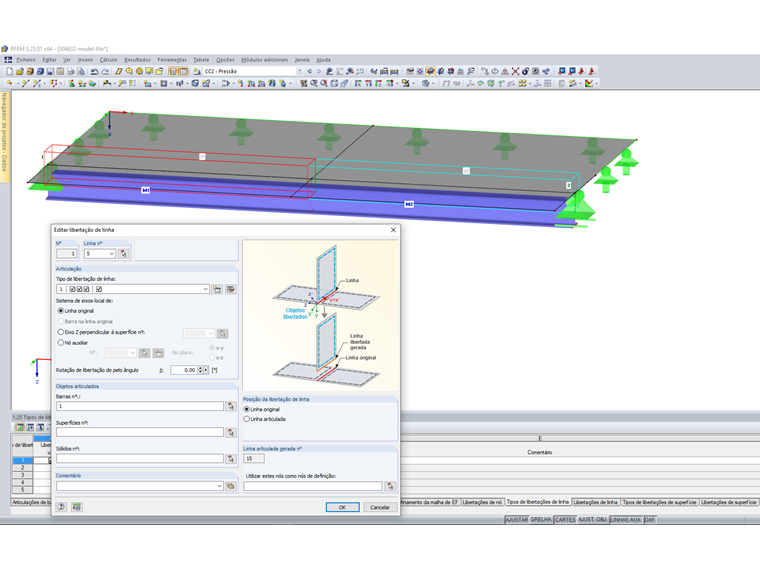Toggle AJUSTAR in status bar
Image resolution: width=760 pixels, height=570 pixels.
(517, 520)
